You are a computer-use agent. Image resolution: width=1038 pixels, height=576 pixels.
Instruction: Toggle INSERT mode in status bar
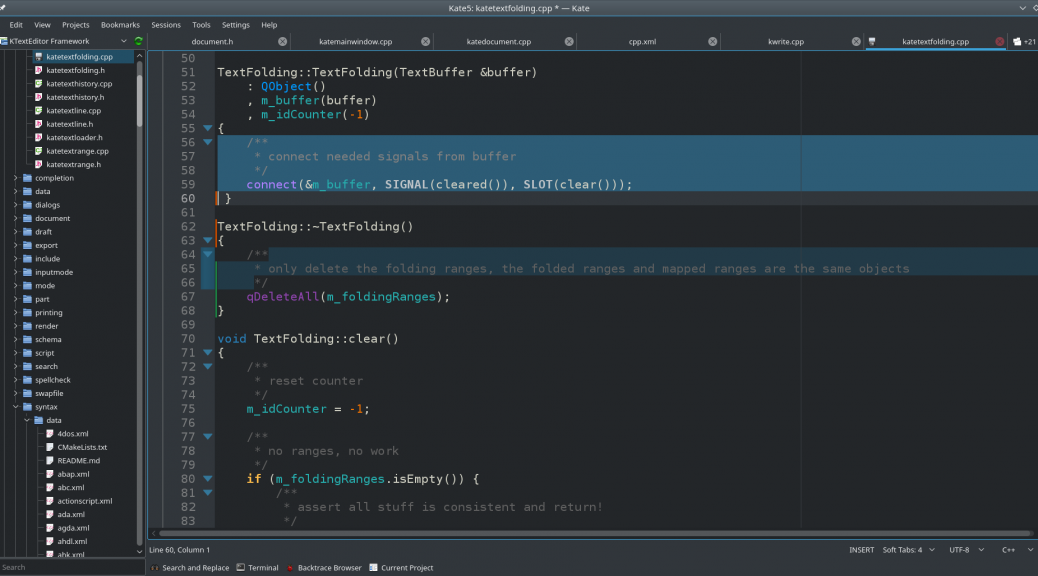(861, 550)
